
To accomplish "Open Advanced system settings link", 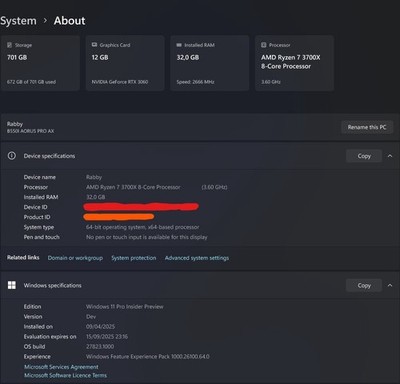I will [x=197, y=258].
